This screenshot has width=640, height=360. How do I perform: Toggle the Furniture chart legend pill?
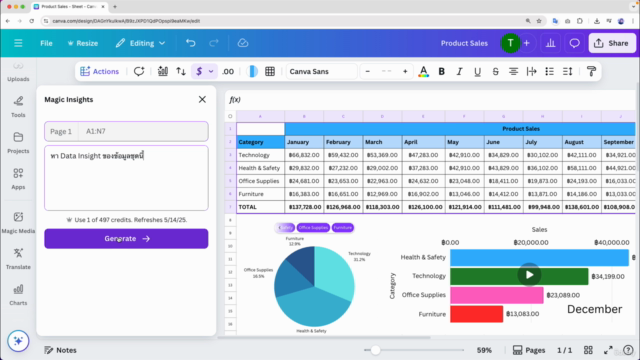[x=342, y=228]
